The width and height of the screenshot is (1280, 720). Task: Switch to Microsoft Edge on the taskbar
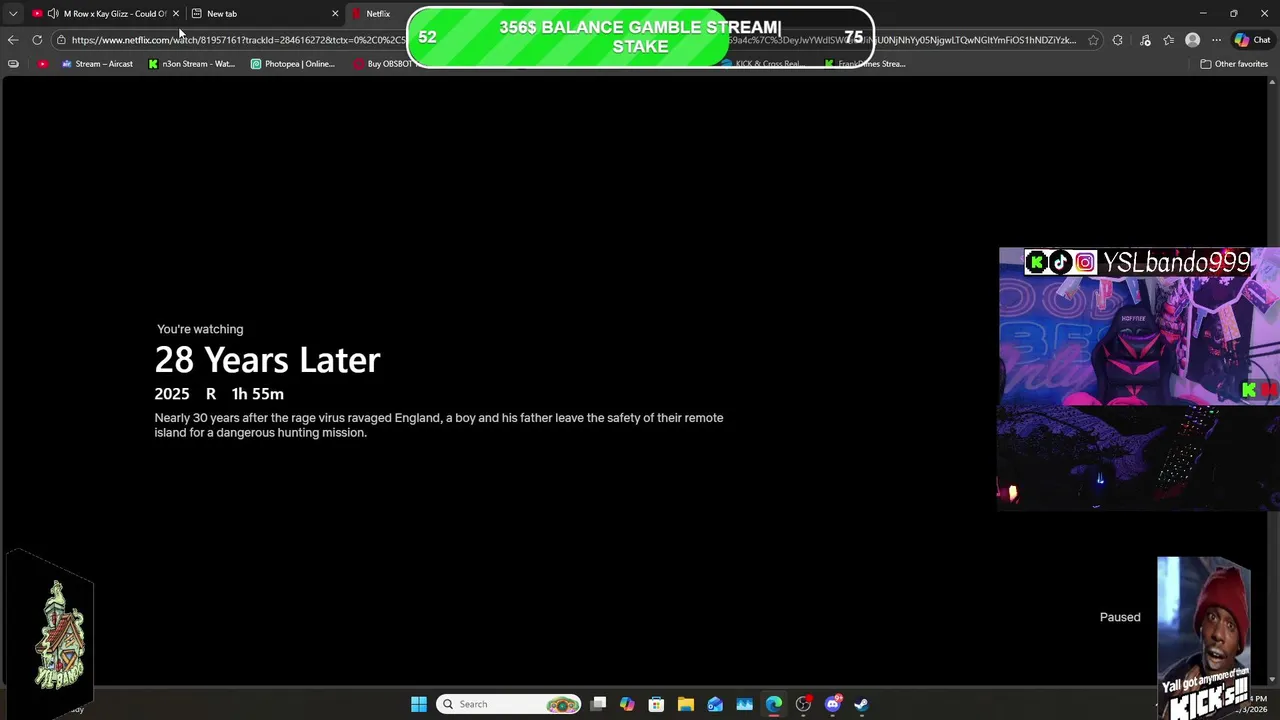pos(773,704)
